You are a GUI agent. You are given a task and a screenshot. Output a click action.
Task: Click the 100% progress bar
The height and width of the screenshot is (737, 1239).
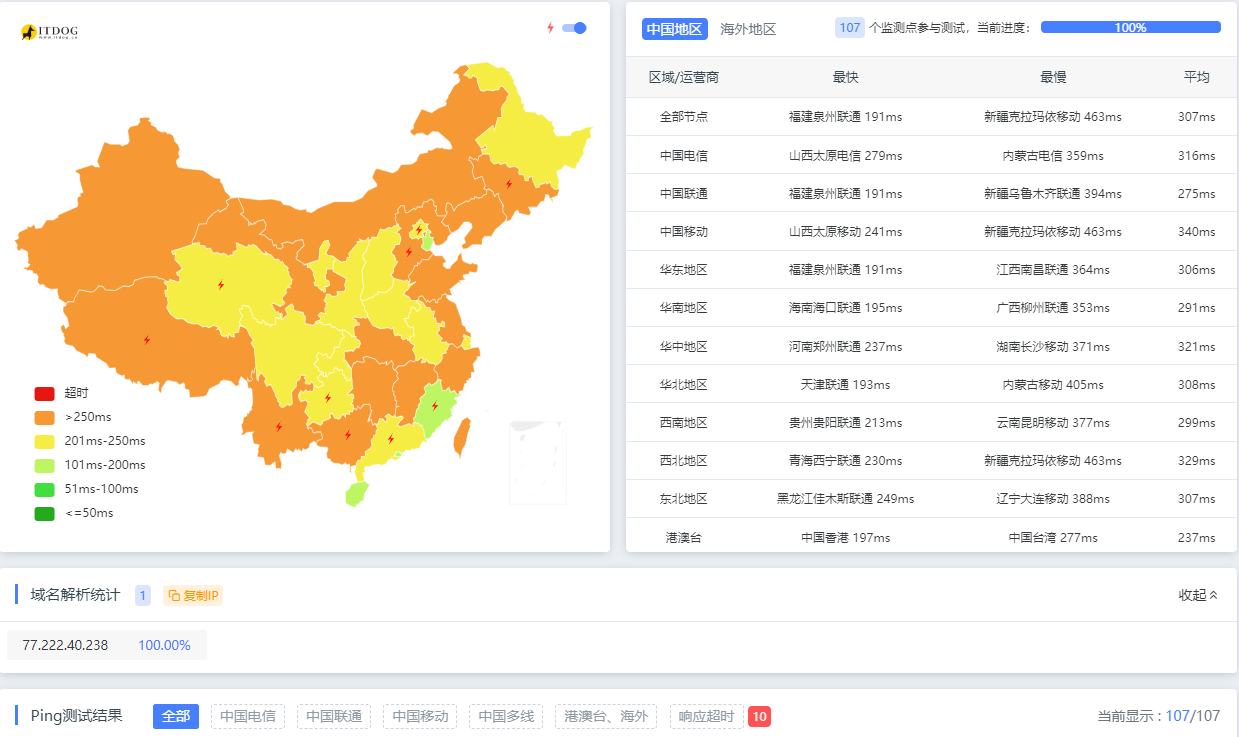[x=1130, y=28]
